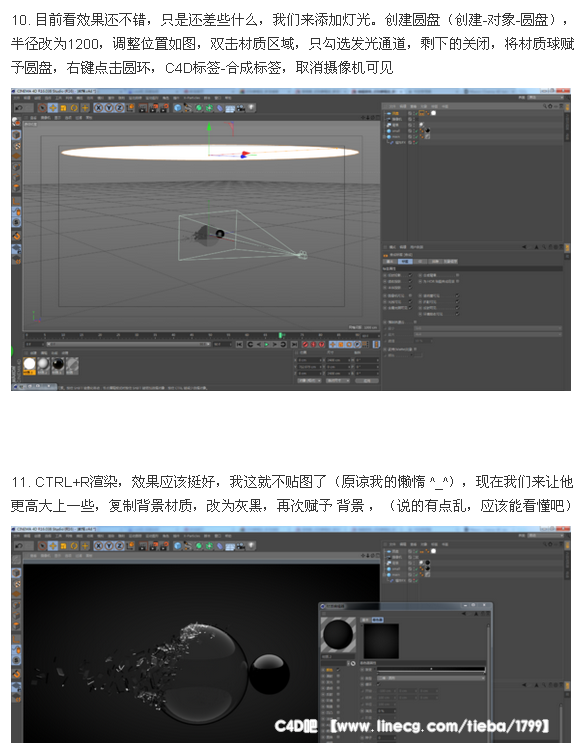Click the frame range slider bar in step 10
Image resolution: width=575 pixels, height=743 pixels.
click(x=128, y=344)
